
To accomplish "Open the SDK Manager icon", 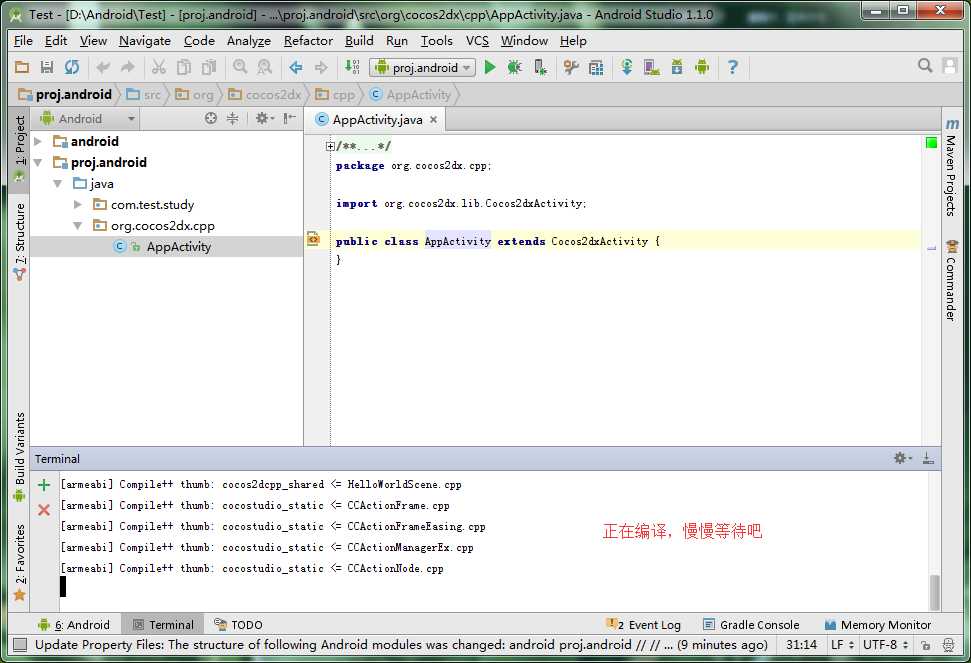I will [677, 67].
